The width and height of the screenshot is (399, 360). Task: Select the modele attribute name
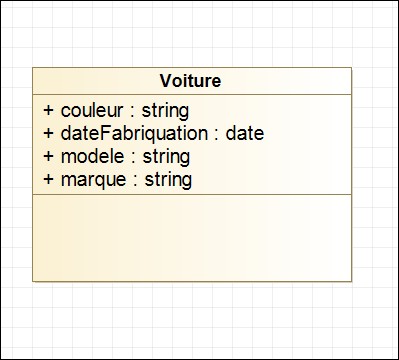[x=92, y=157]
